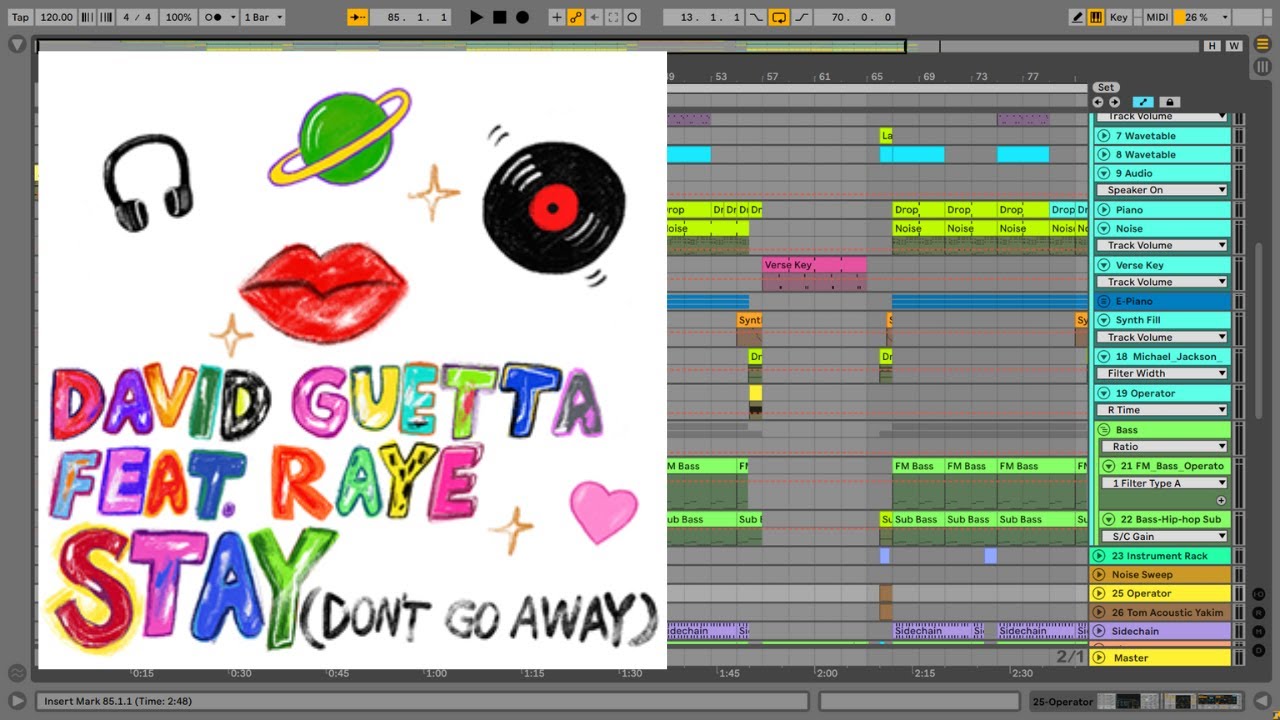
Task: Click the Arrangement Record button
Action: click(x=522, y=17)
